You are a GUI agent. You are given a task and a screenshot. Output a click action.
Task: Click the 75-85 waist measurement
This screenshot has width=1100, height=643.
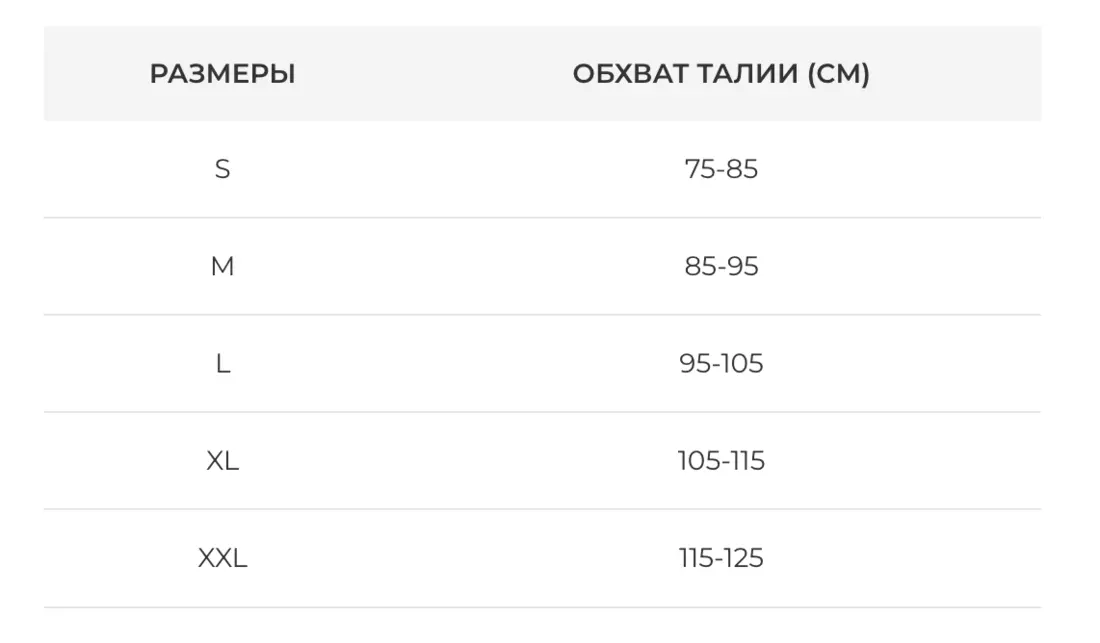[720, 169]
